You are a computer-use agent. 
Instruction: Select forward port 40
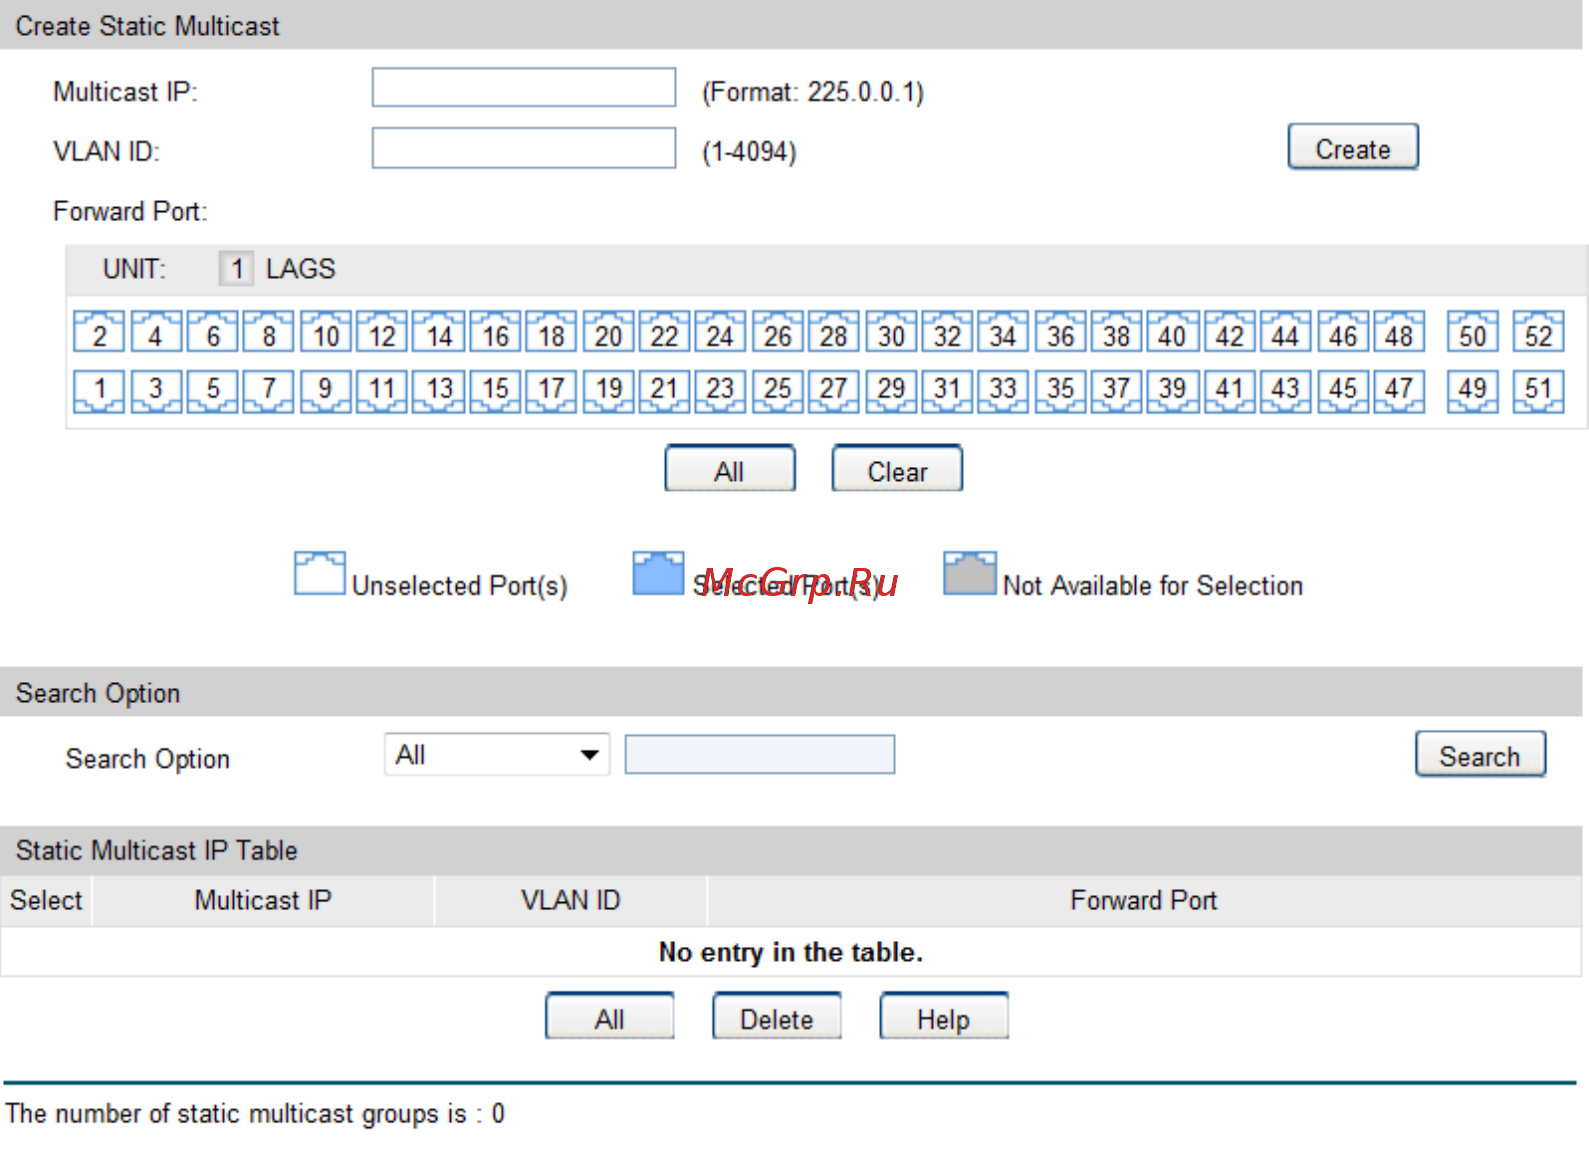[x=1172, y=333]
